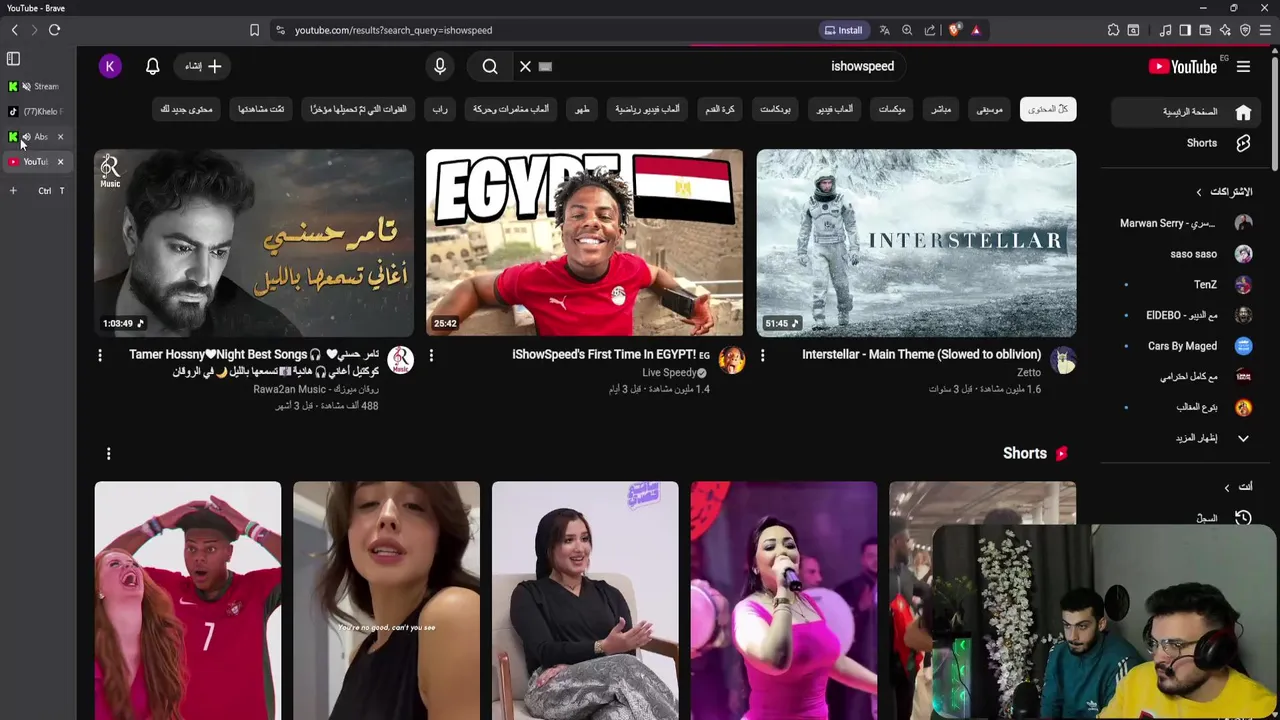Close the Abs tab

pyautogui.click(x=60, y=136)
